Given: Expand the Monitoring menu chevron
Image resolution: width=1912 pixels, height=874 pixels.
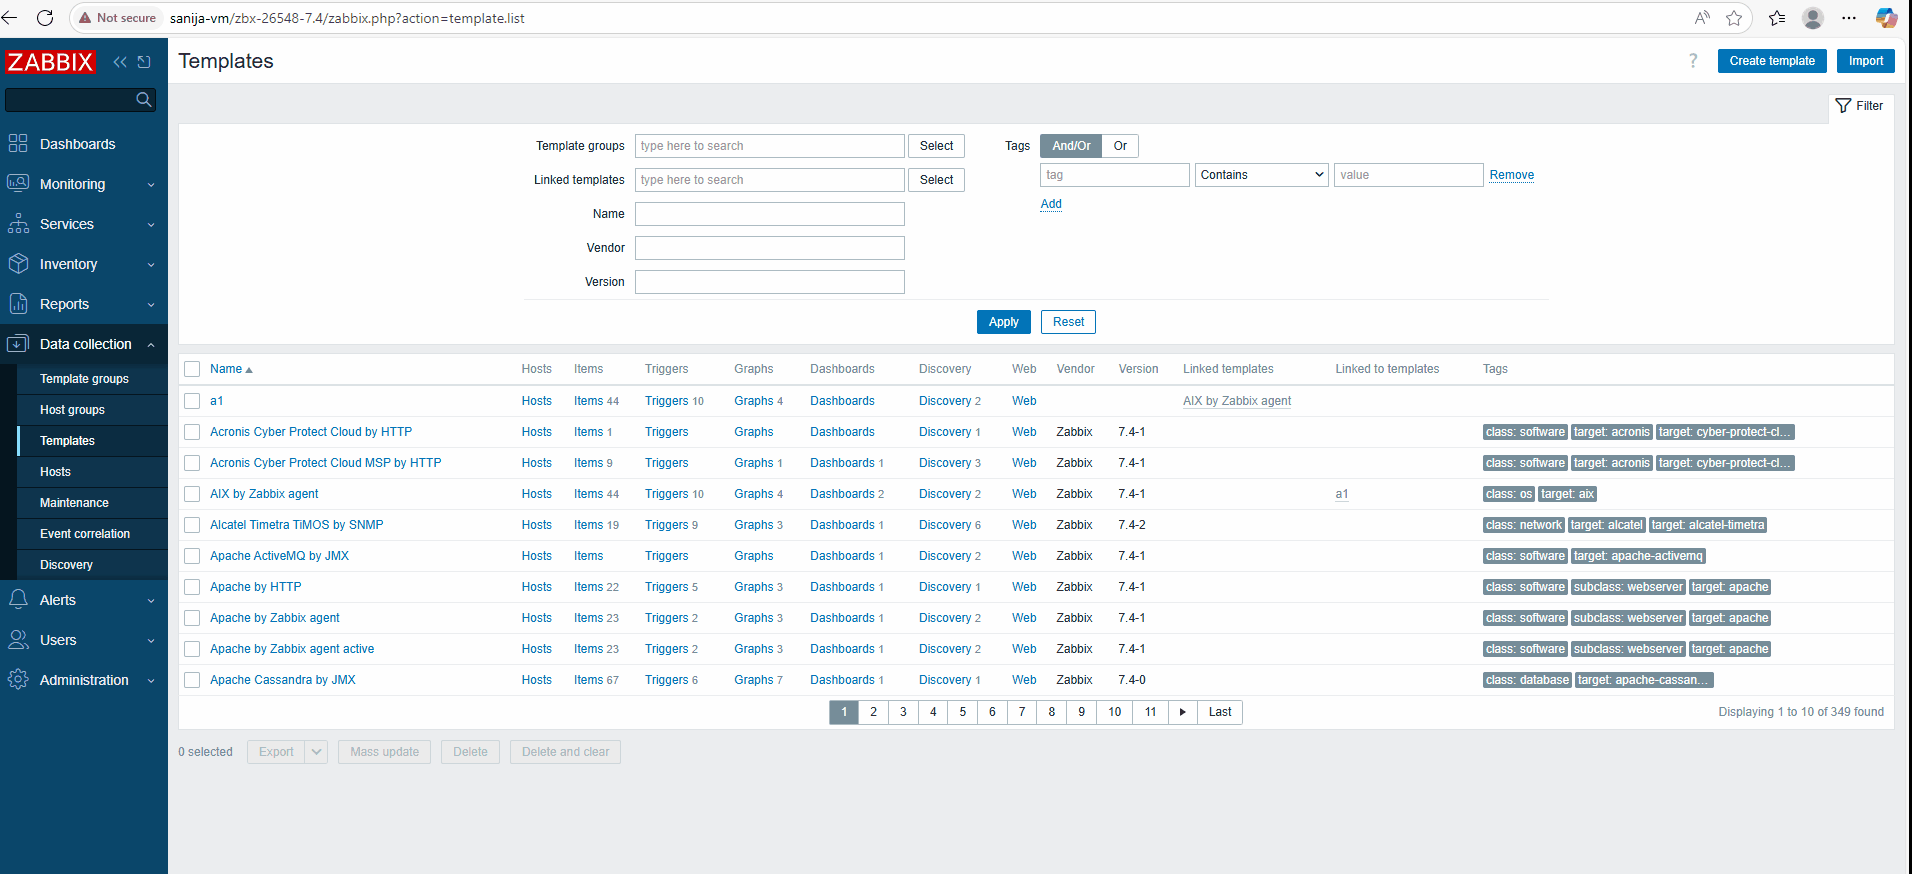Looking at the screenshot, I should point(151,185).
